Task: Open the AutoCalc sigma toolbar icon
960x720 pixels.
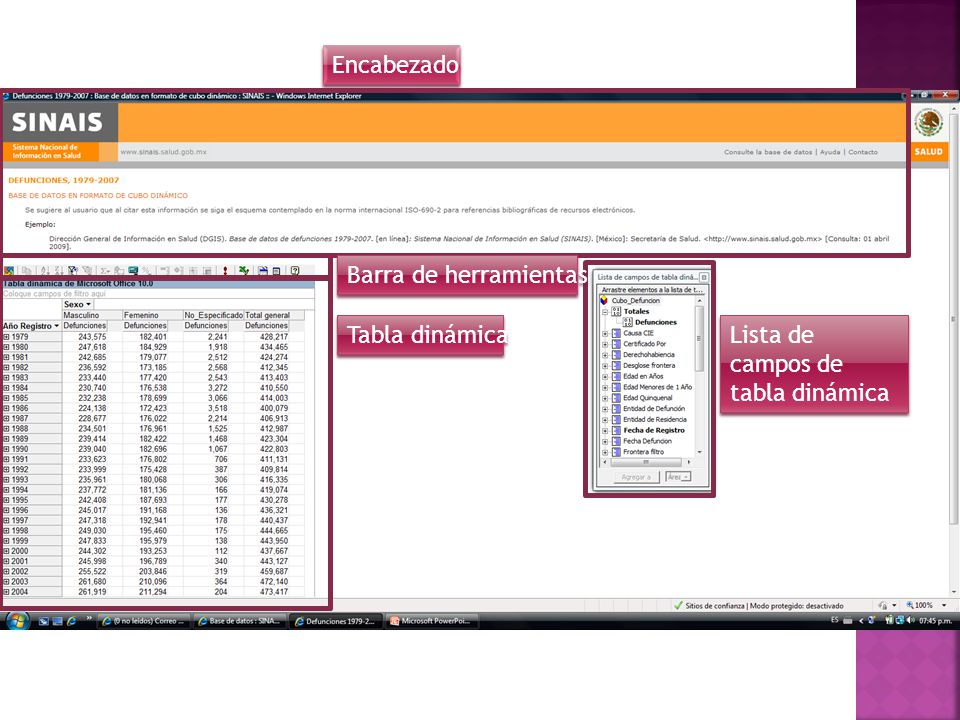Action: [105, 270]
